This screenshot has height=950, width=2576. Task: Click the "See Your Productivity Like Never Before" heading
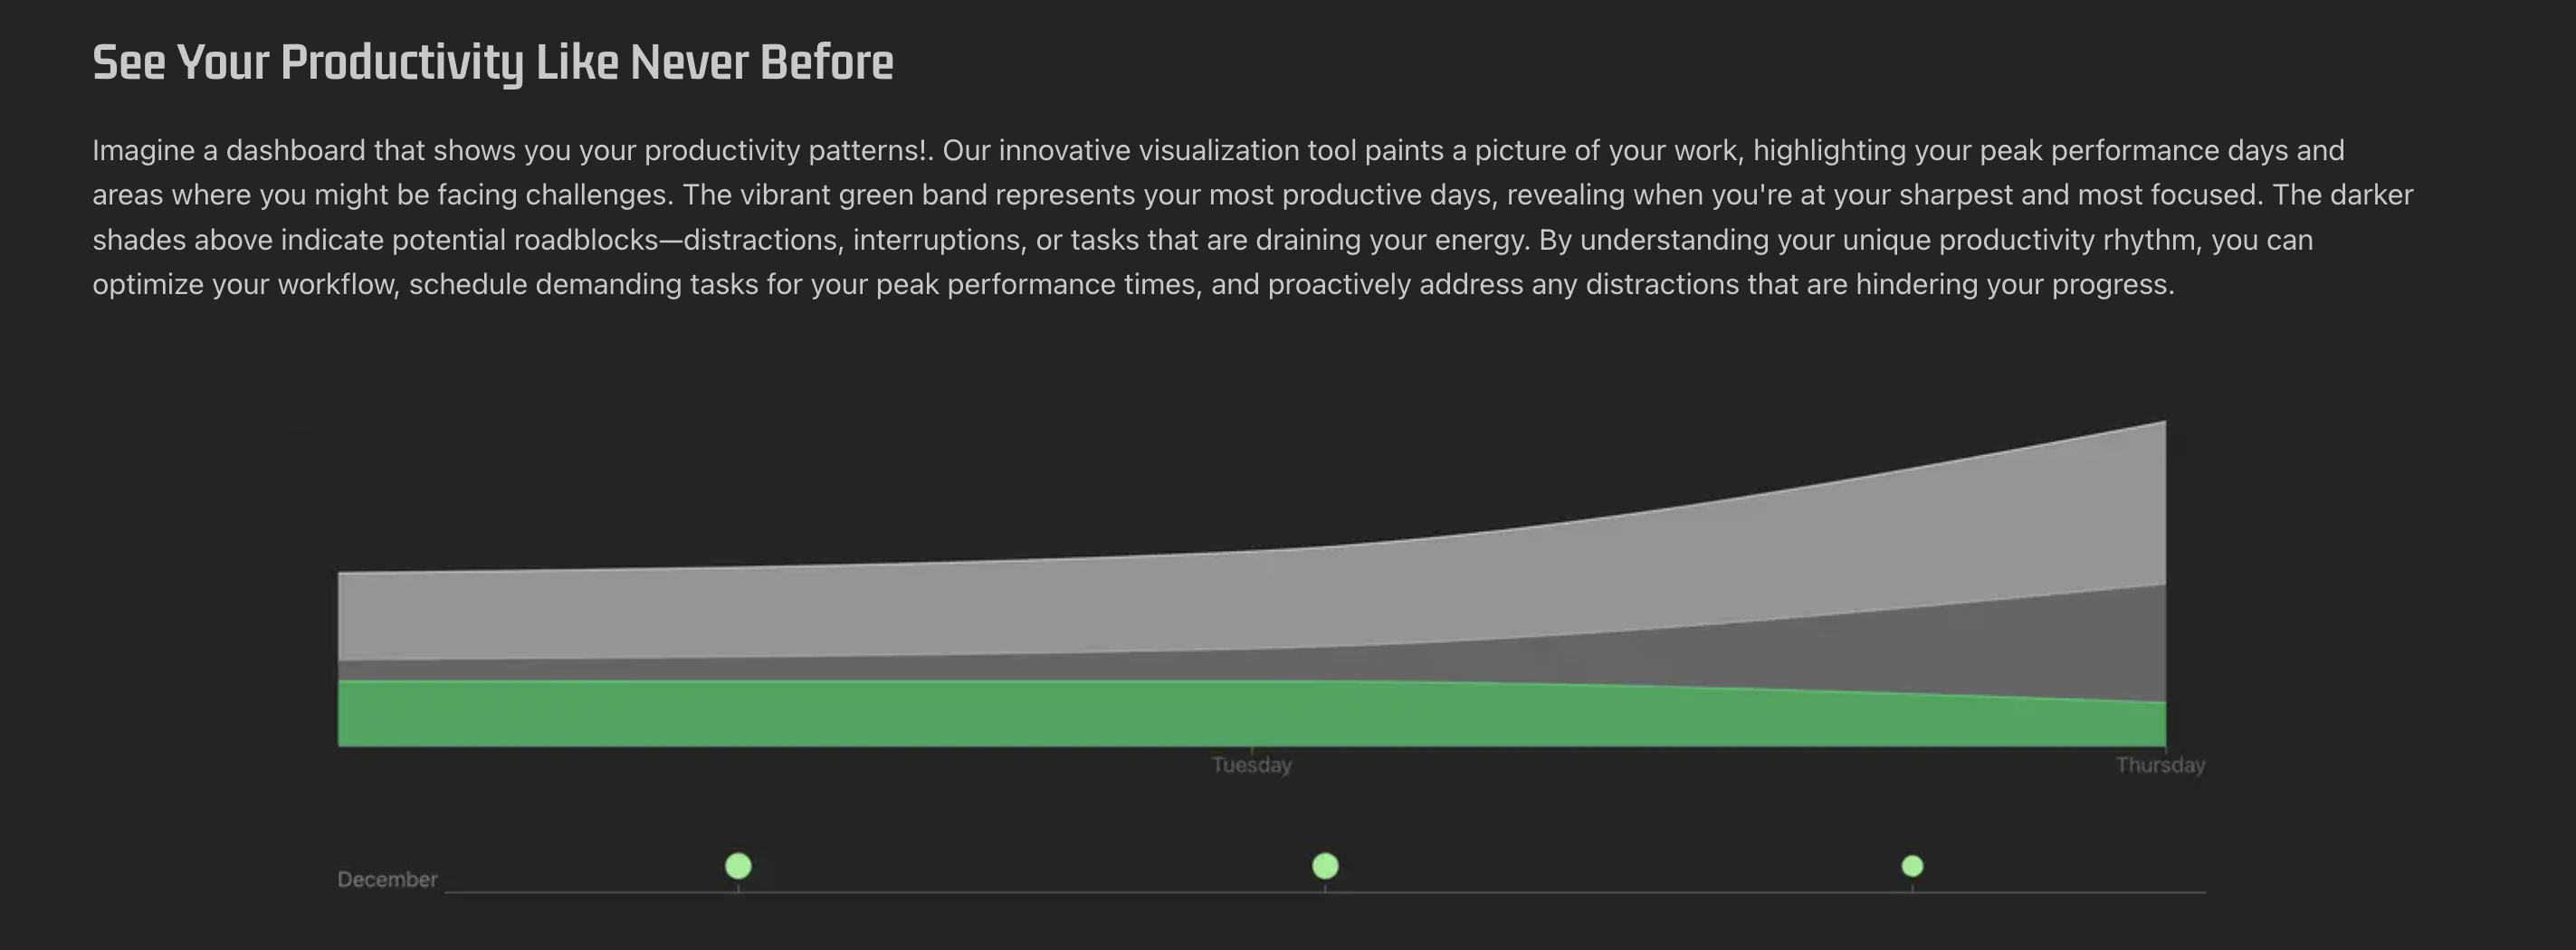click(x=493, y=63)
